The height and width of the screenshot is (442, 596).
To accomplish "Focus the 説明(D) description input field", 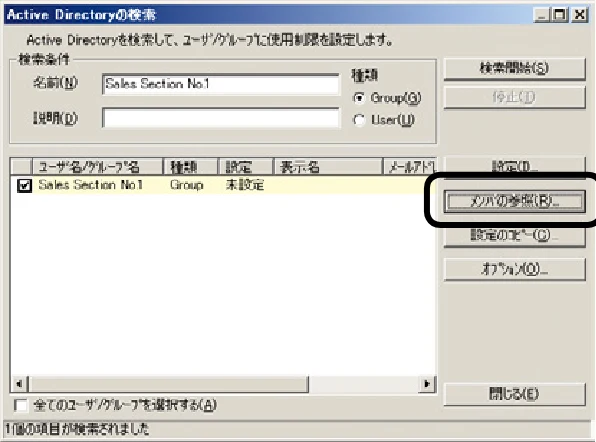I will tap(220, 118).
